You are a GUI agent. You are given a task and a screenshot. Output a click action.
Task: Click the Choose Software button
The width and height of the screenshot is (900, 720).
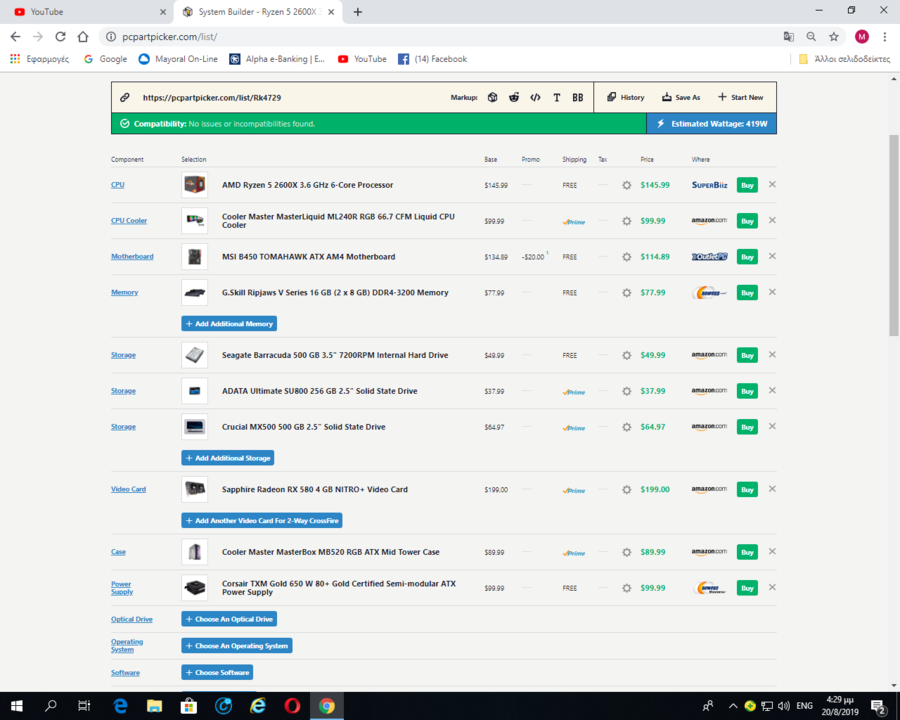(217, 672)
